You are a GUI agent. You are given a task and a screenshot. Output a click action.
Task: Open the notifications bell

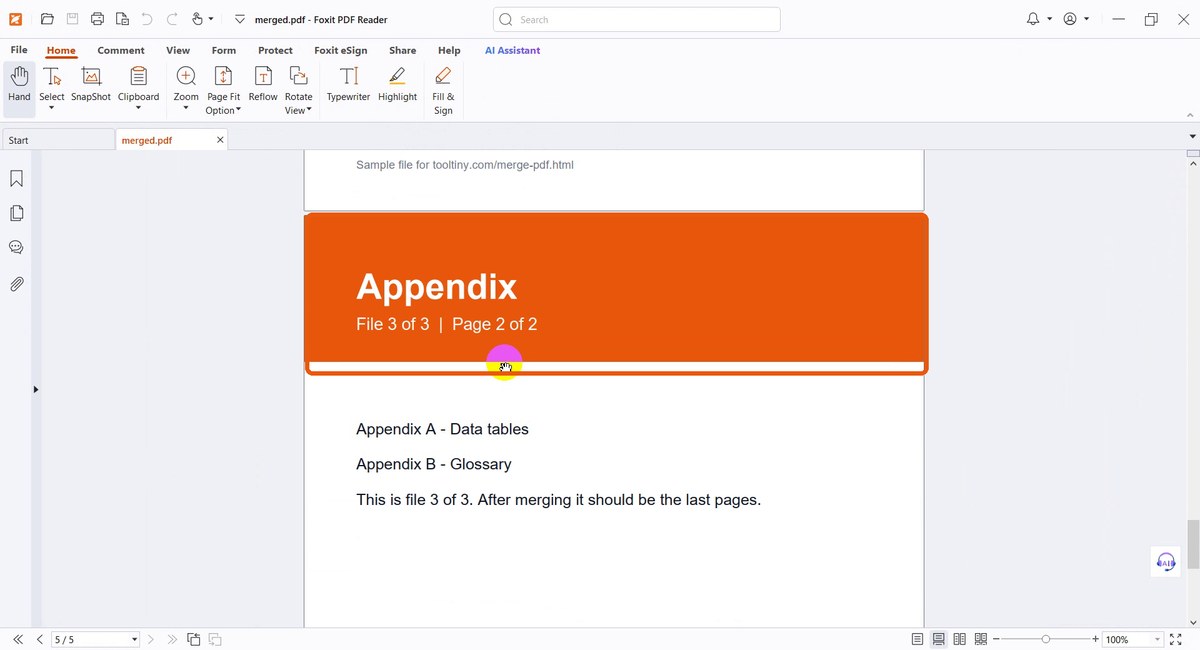[1033, 19]
